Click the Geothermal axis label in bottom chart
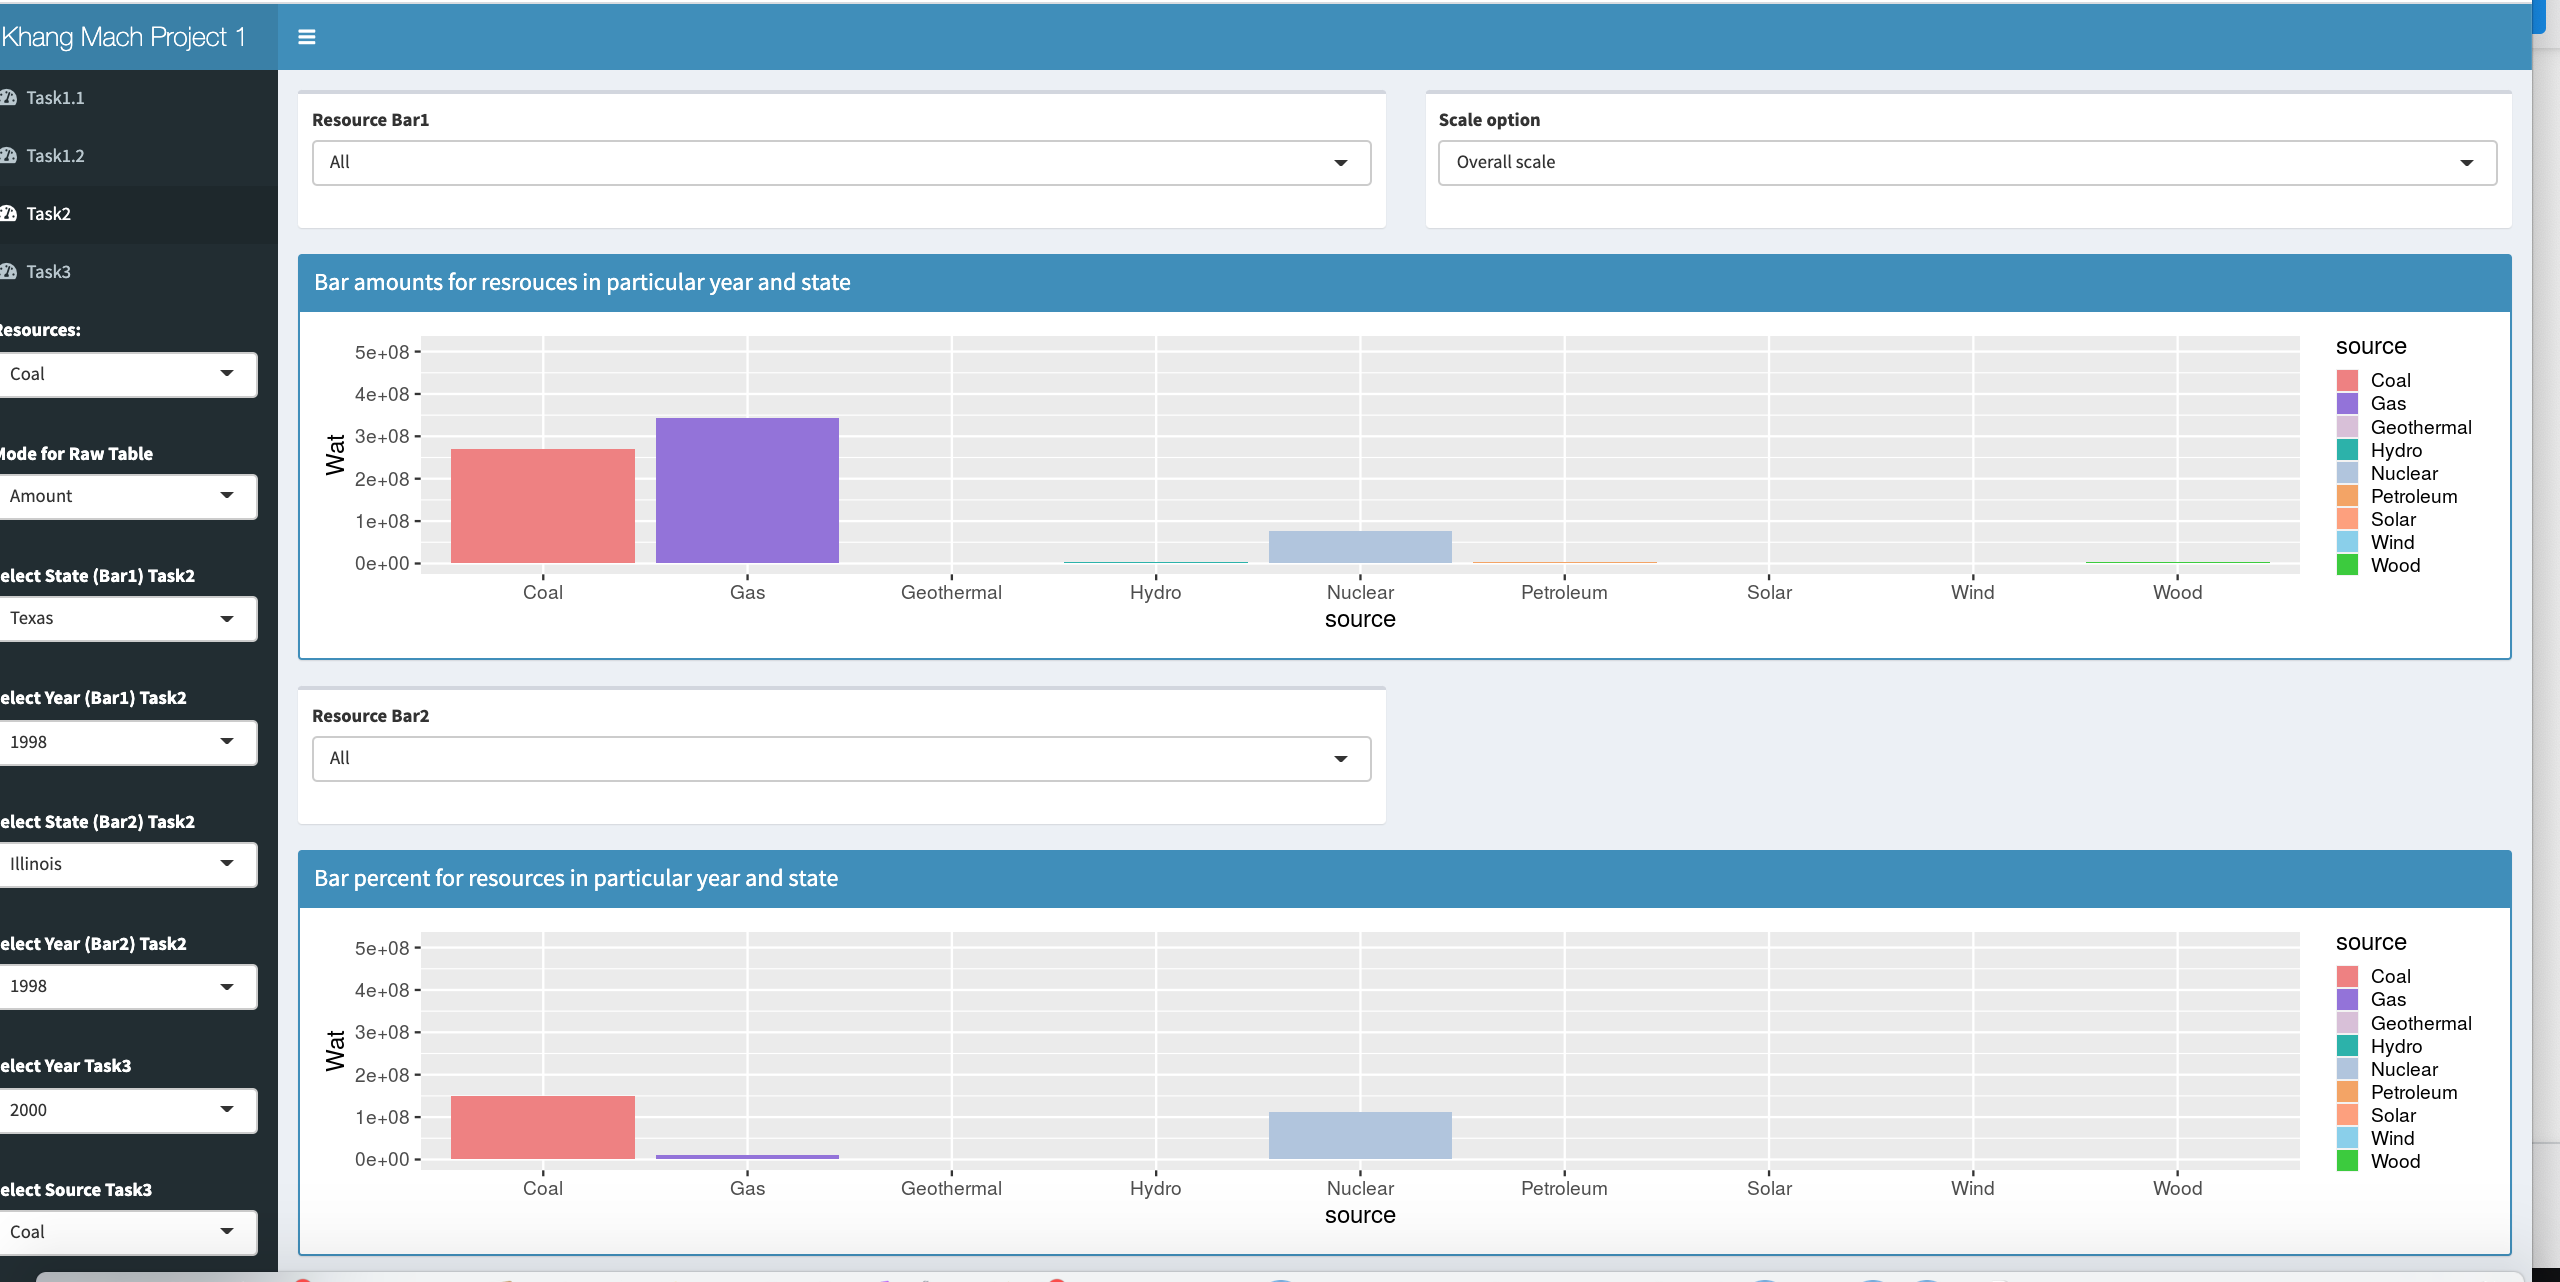The width and height of the screenshot is (2560, 1282). click(951, 1188)
